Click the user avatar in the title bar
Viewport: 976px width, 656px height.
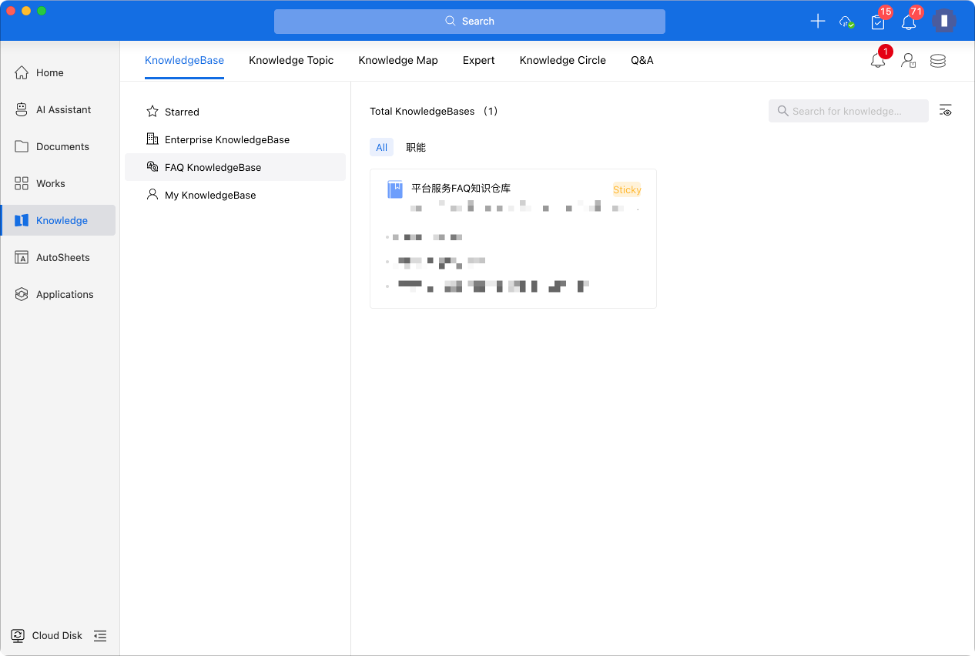tap(944, 21)
